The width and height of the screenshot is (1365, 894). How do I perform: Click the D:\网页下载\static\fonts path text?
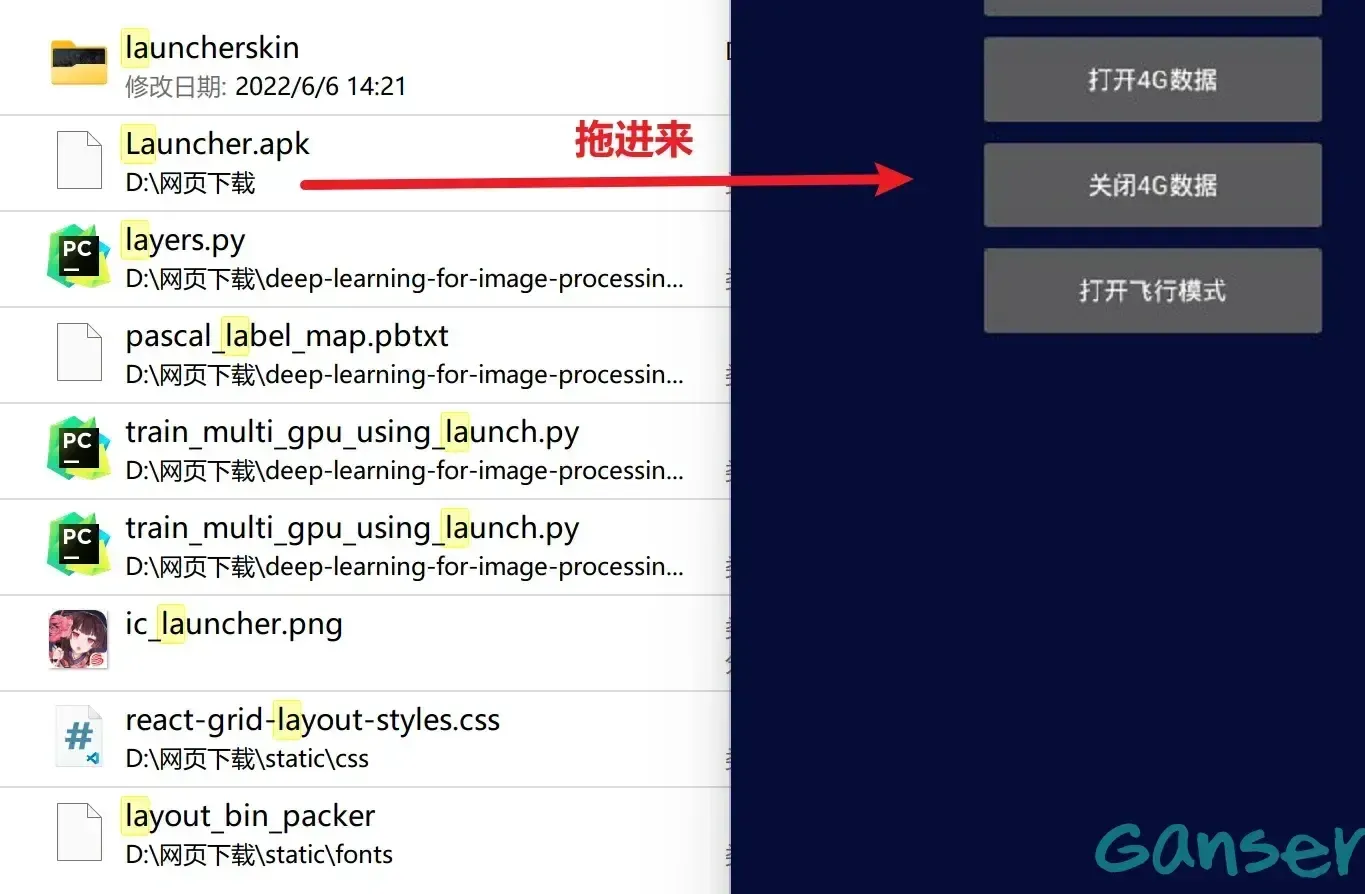click(259, 855)
